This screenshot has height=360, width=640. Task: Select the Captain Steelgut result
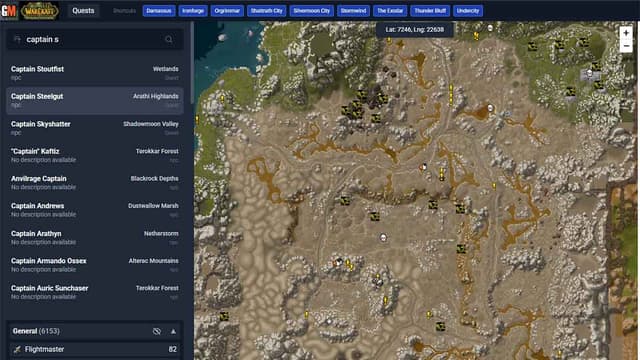[x=94, y=100]
